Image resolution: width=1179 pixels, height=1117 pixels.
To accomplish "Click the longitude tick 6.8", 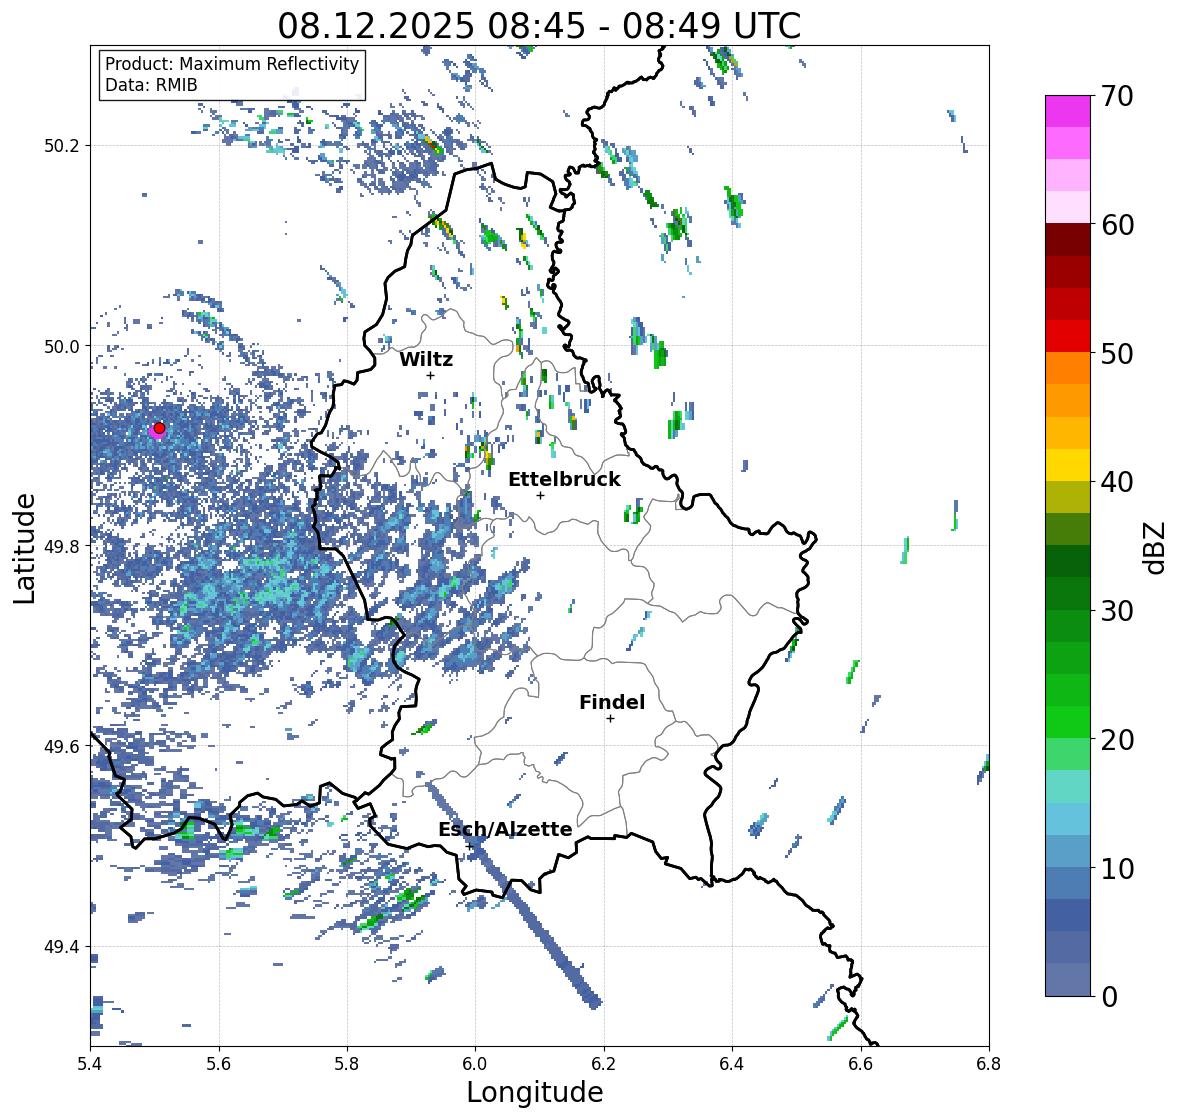I will click(989, 1064).
